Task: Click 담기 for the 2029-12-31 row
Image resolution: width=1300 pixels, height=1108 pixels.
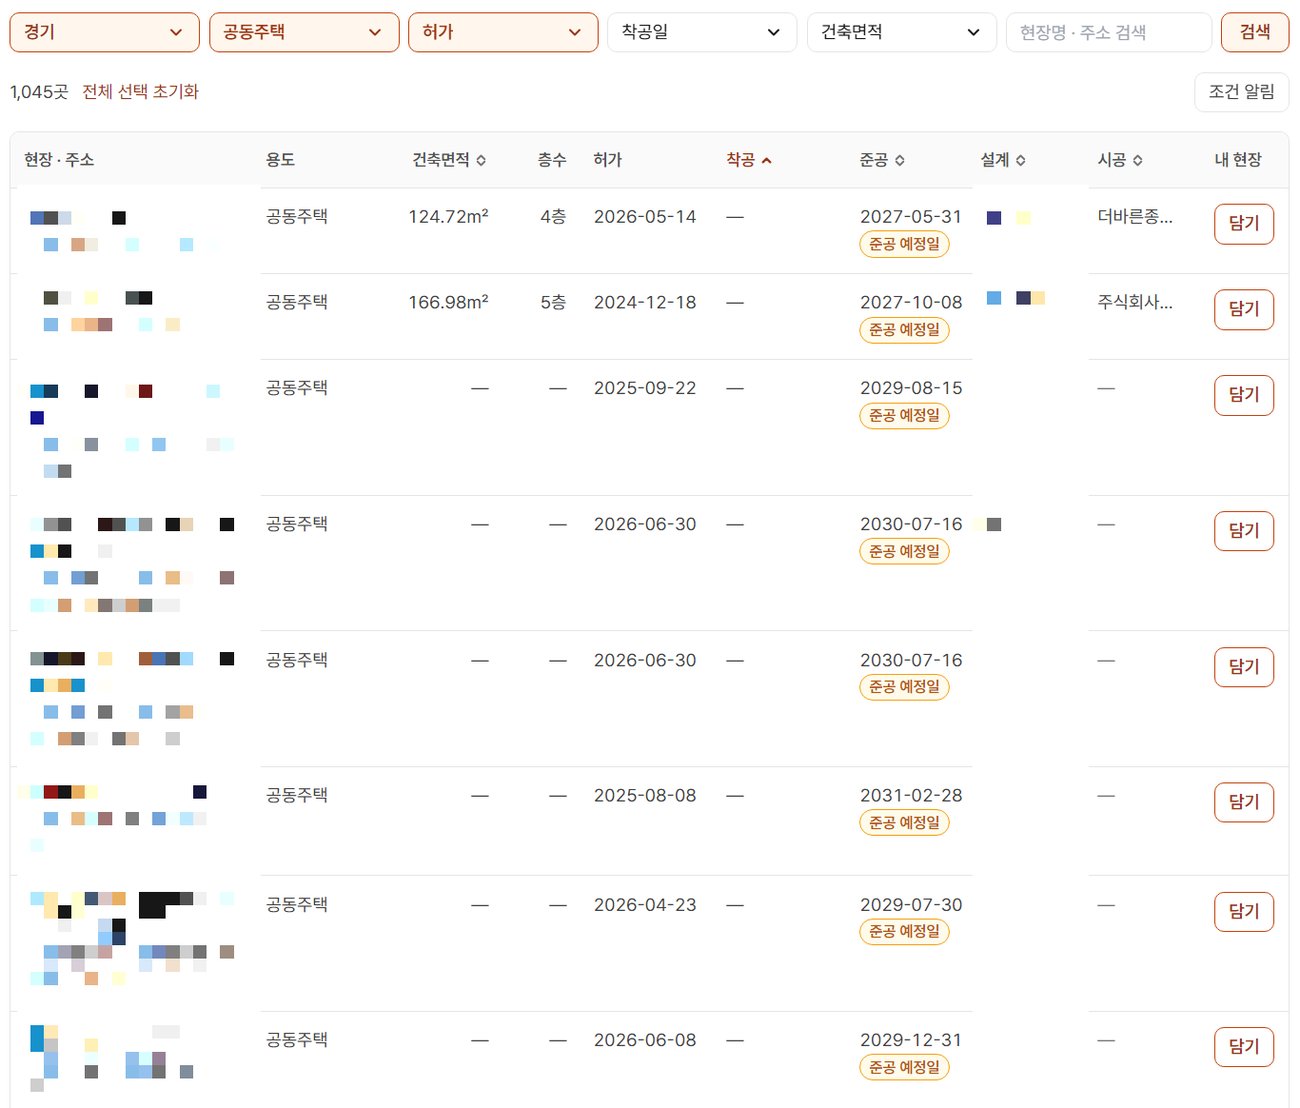Action: click(x=1244, y=1047)
